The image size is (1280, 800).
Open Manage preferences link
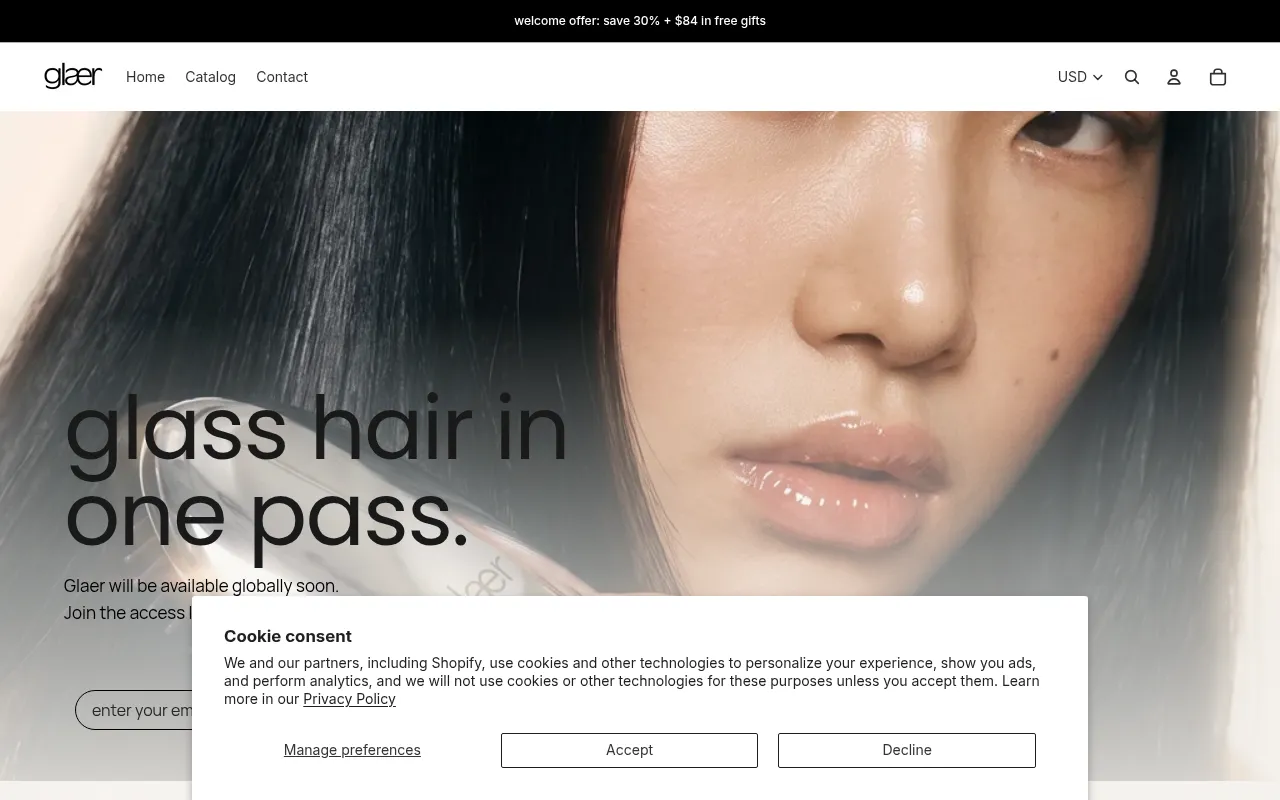(x=352, y=750)
